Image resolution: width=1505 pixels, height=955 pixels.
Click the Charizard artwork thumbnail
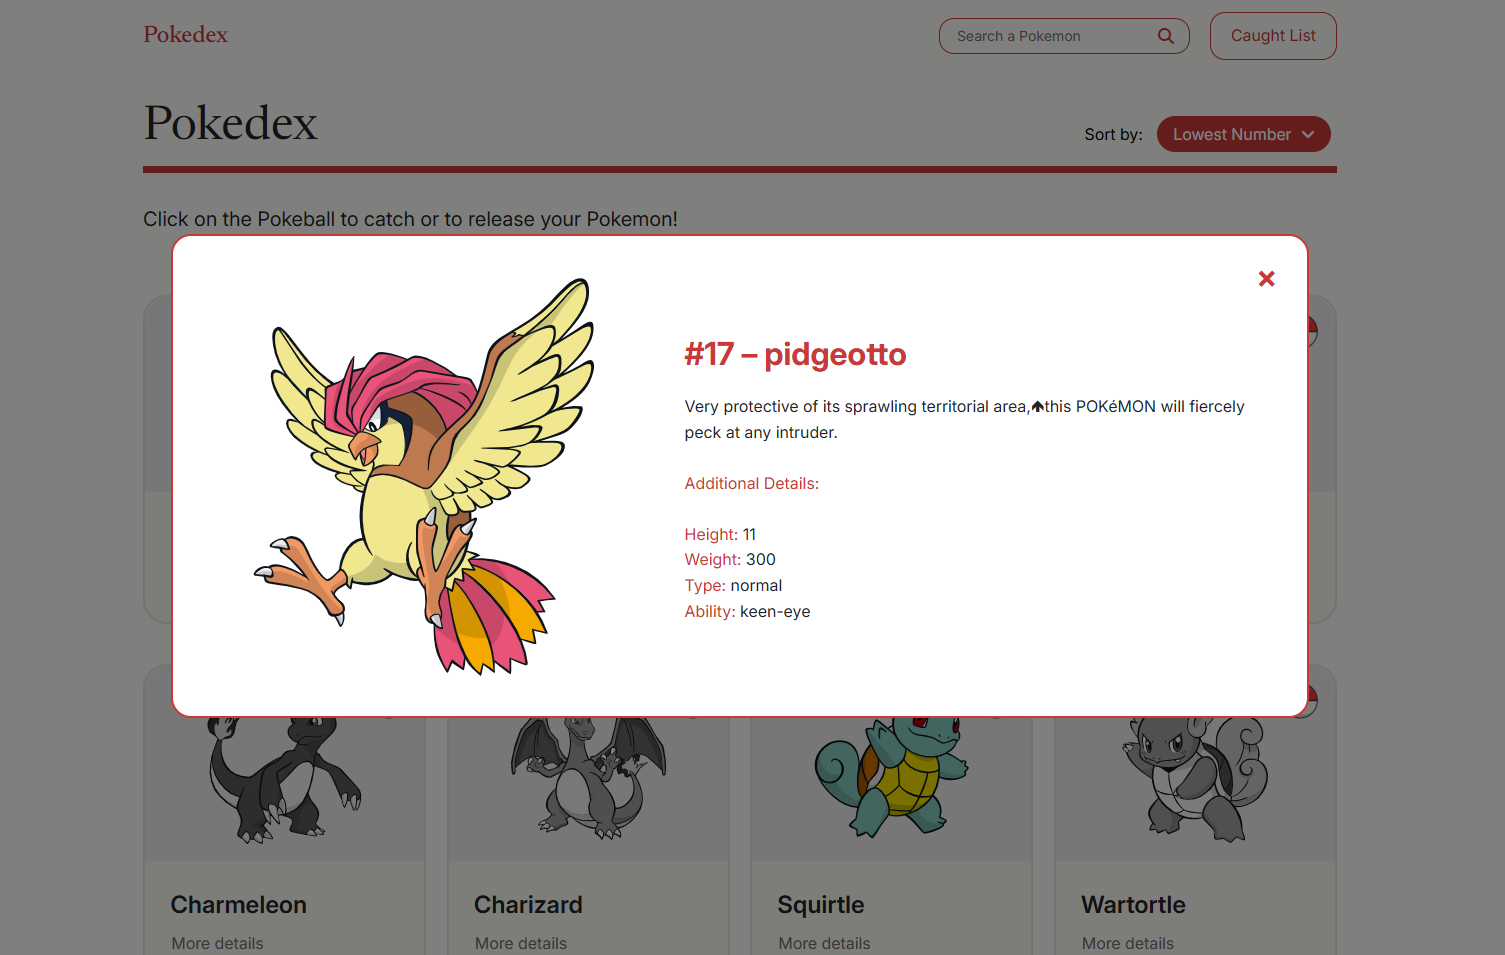click(x=588, y=778)
